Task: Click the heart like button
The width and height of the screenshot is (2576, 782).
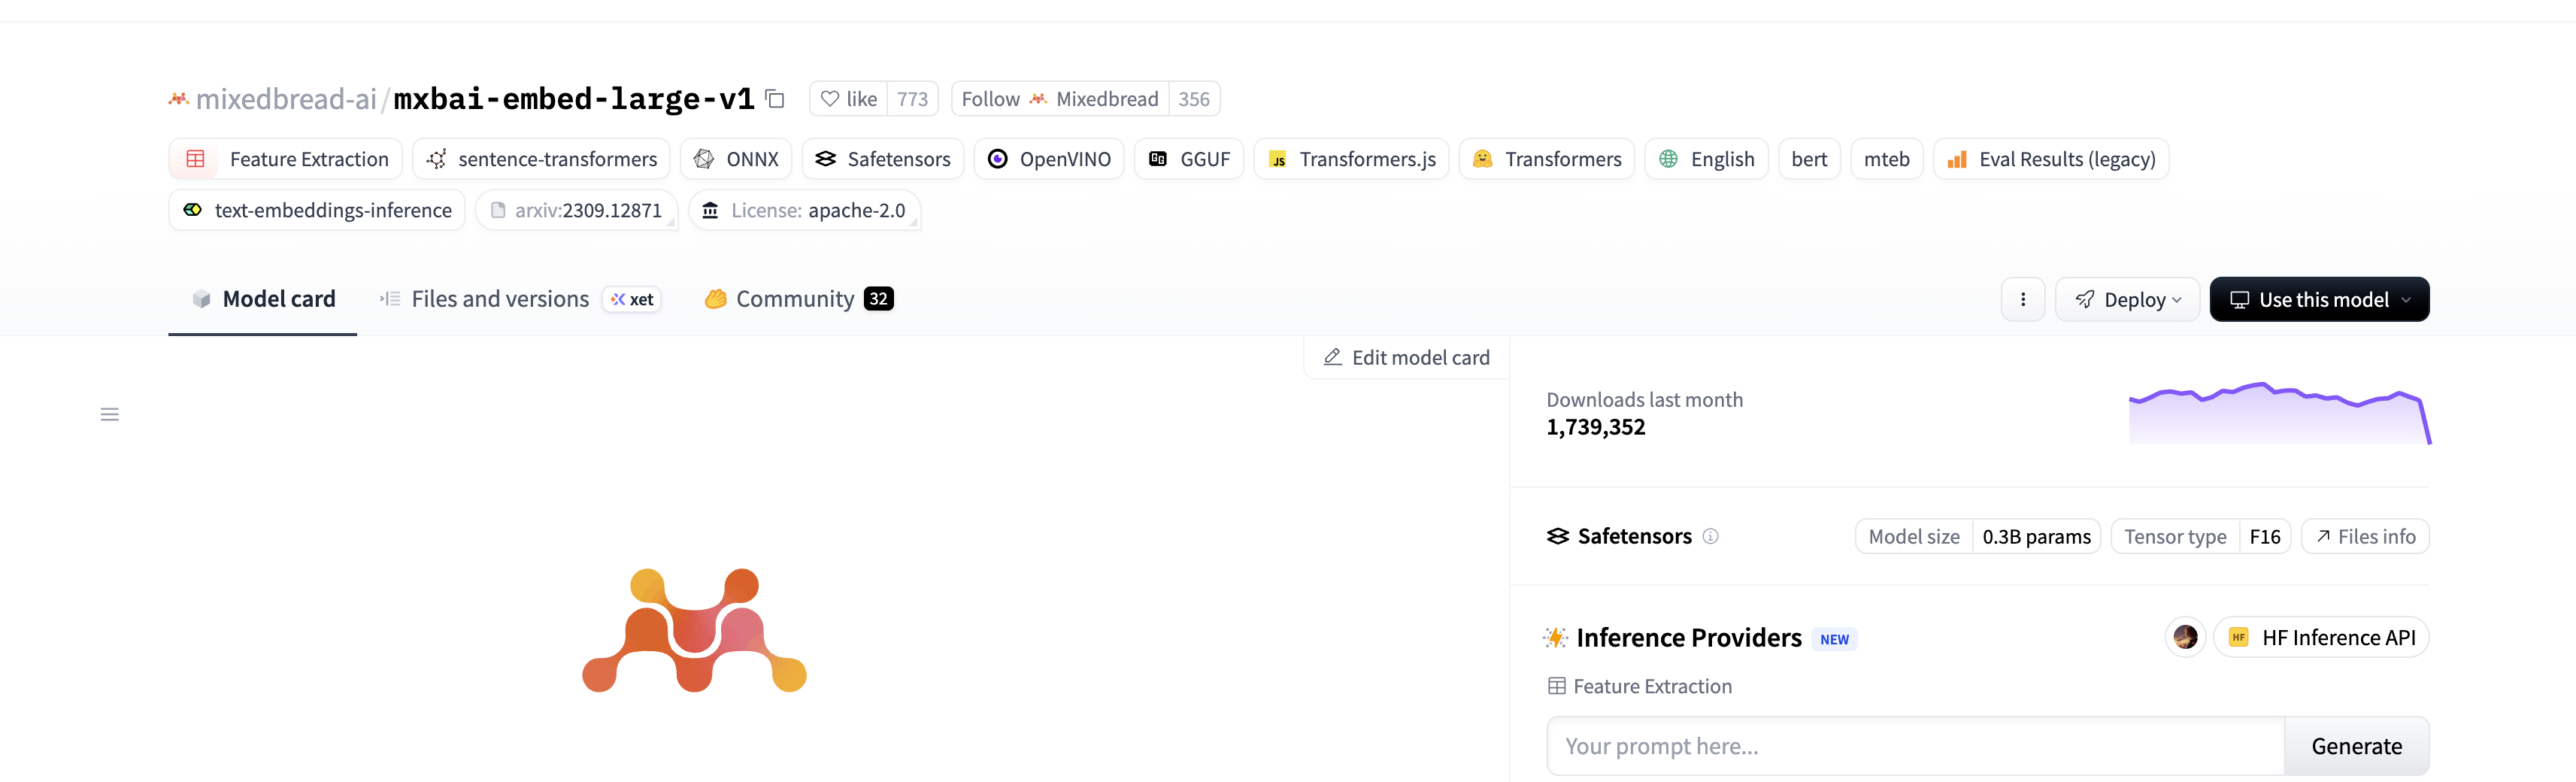Action: 849,99
